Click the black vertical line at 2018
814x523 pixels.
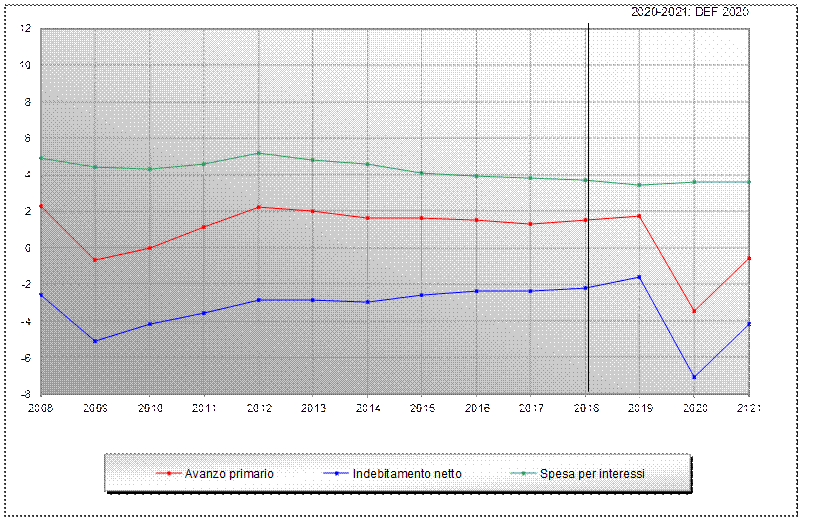[588, 207]
